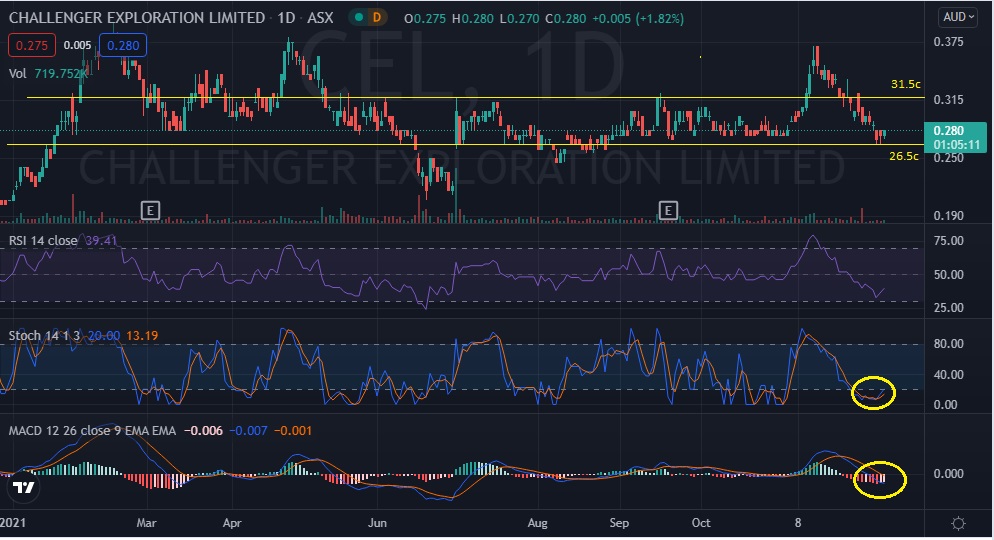The width and height of the screenshot is (994, 540).
Task: Click the MACD signal value -0.001
Action: [x=293, y=431]
